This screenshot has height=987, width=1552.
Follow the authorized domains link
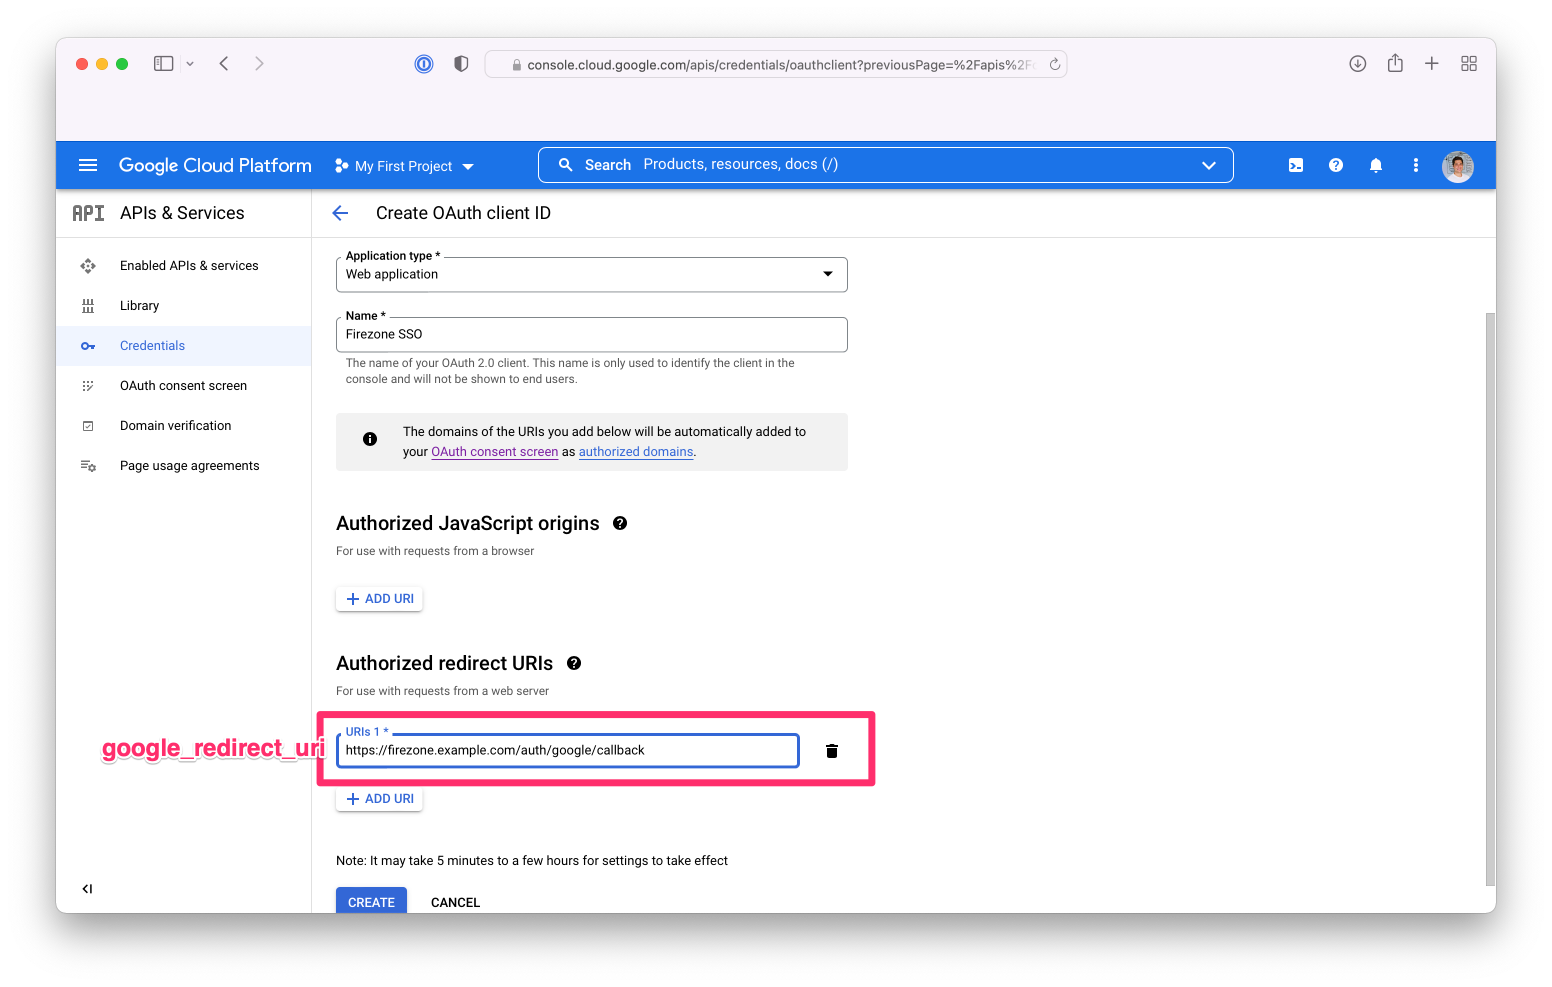(635, 451)
